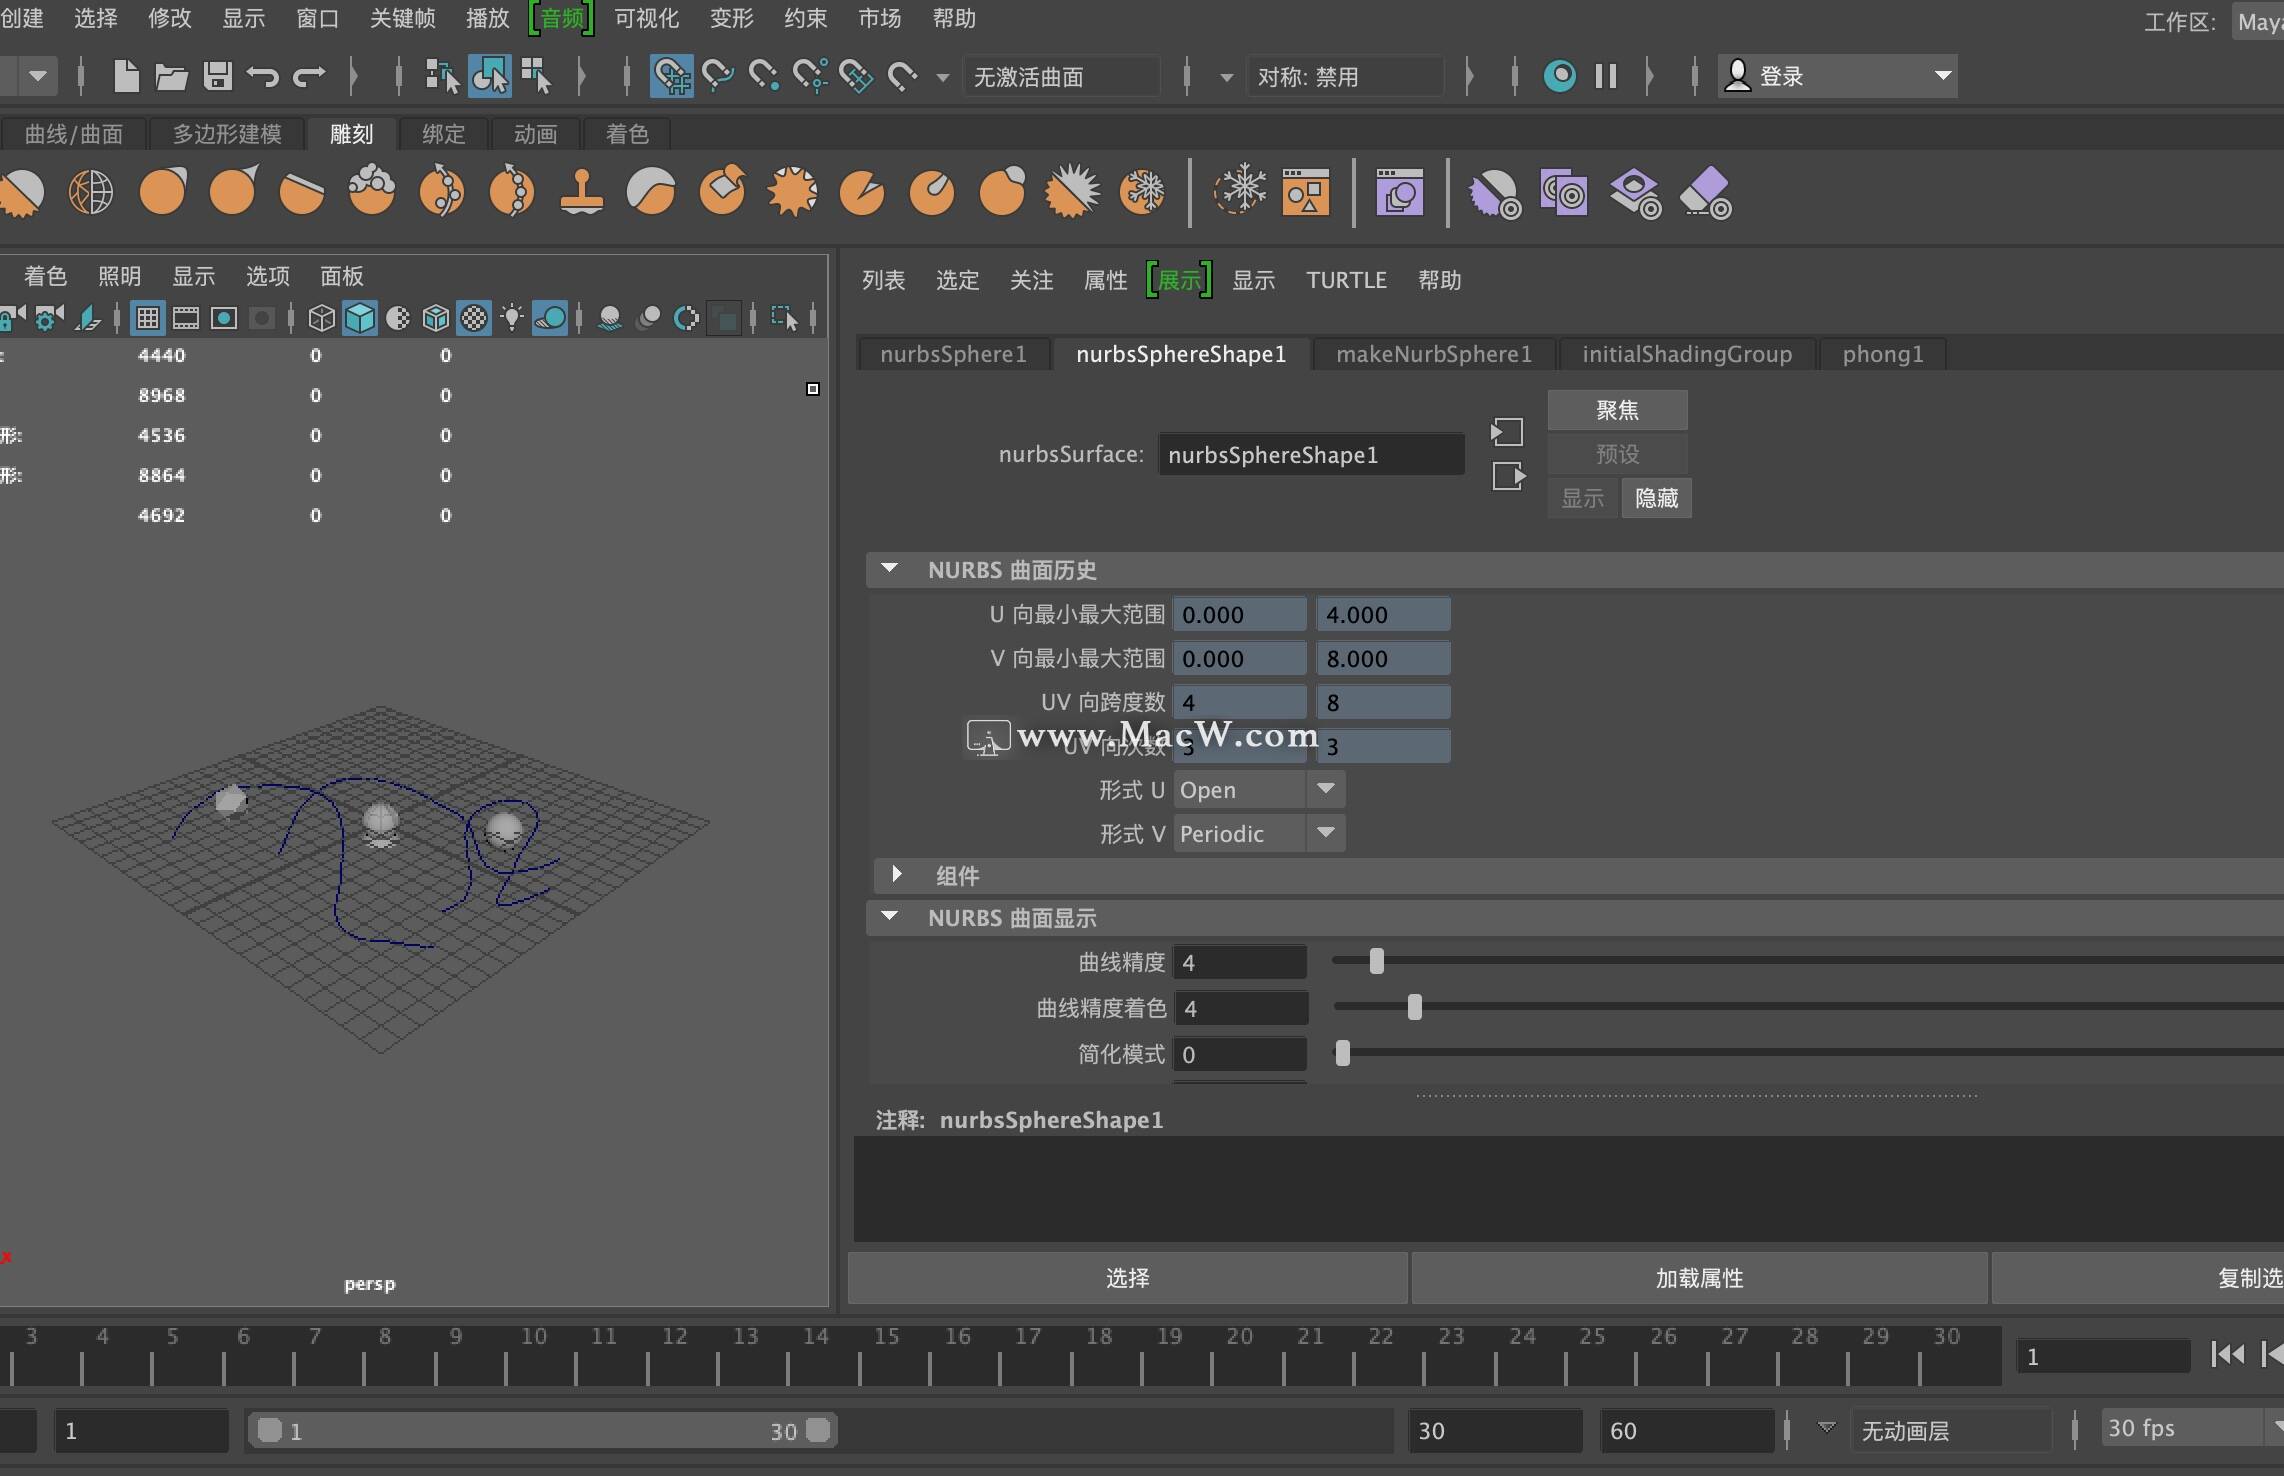Image resolution: width=2284 pixels, height=1476 pixels.
Task: Expand the 组件 section
Action: [897, 875]
